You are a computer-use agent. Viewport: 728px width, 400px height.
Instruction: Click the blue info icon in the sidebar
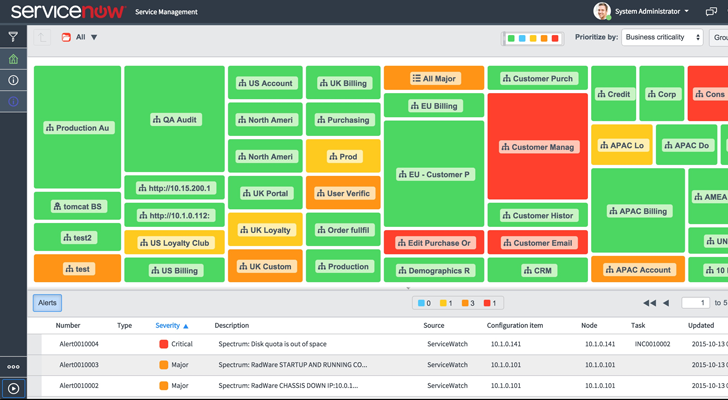pyautogui.click(x=13, y=102)
